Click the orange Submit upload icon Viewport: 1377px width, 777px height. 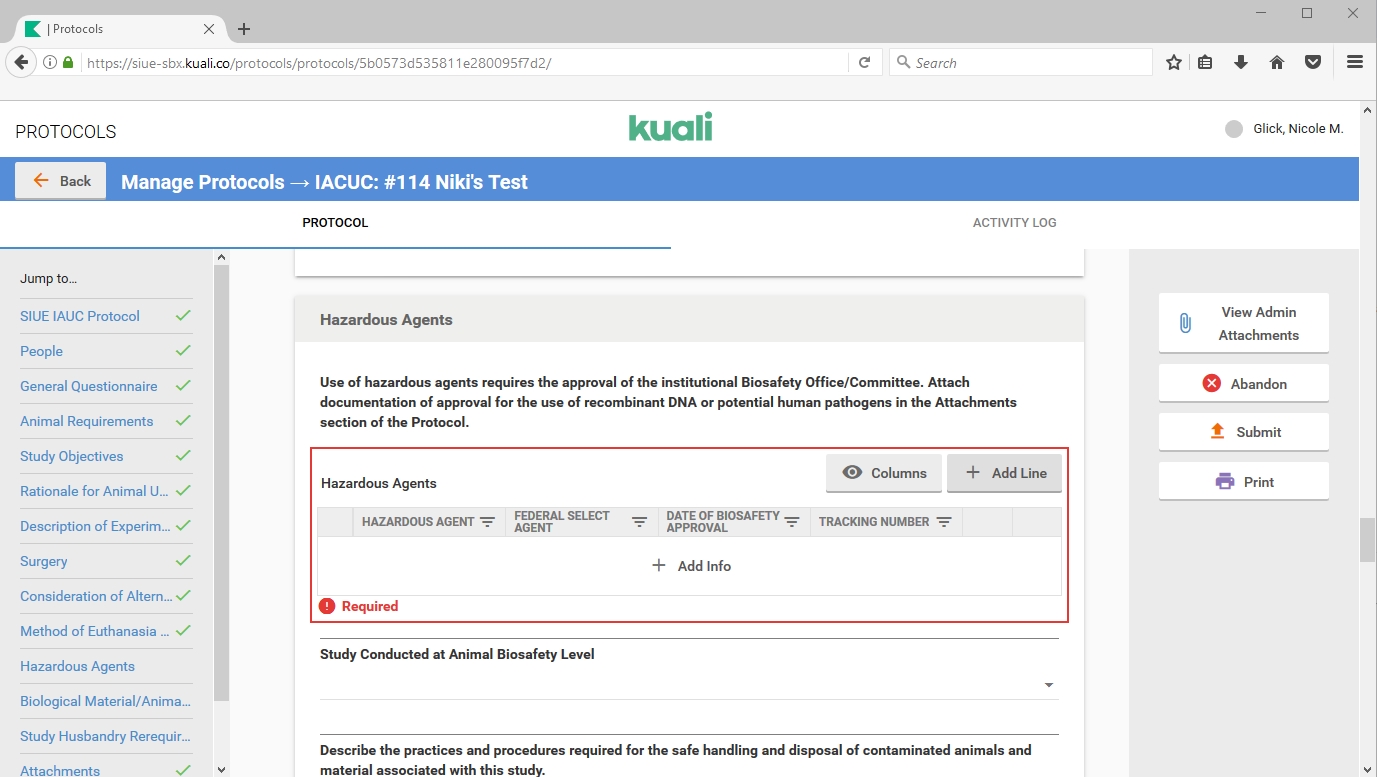click(1217, 431)
